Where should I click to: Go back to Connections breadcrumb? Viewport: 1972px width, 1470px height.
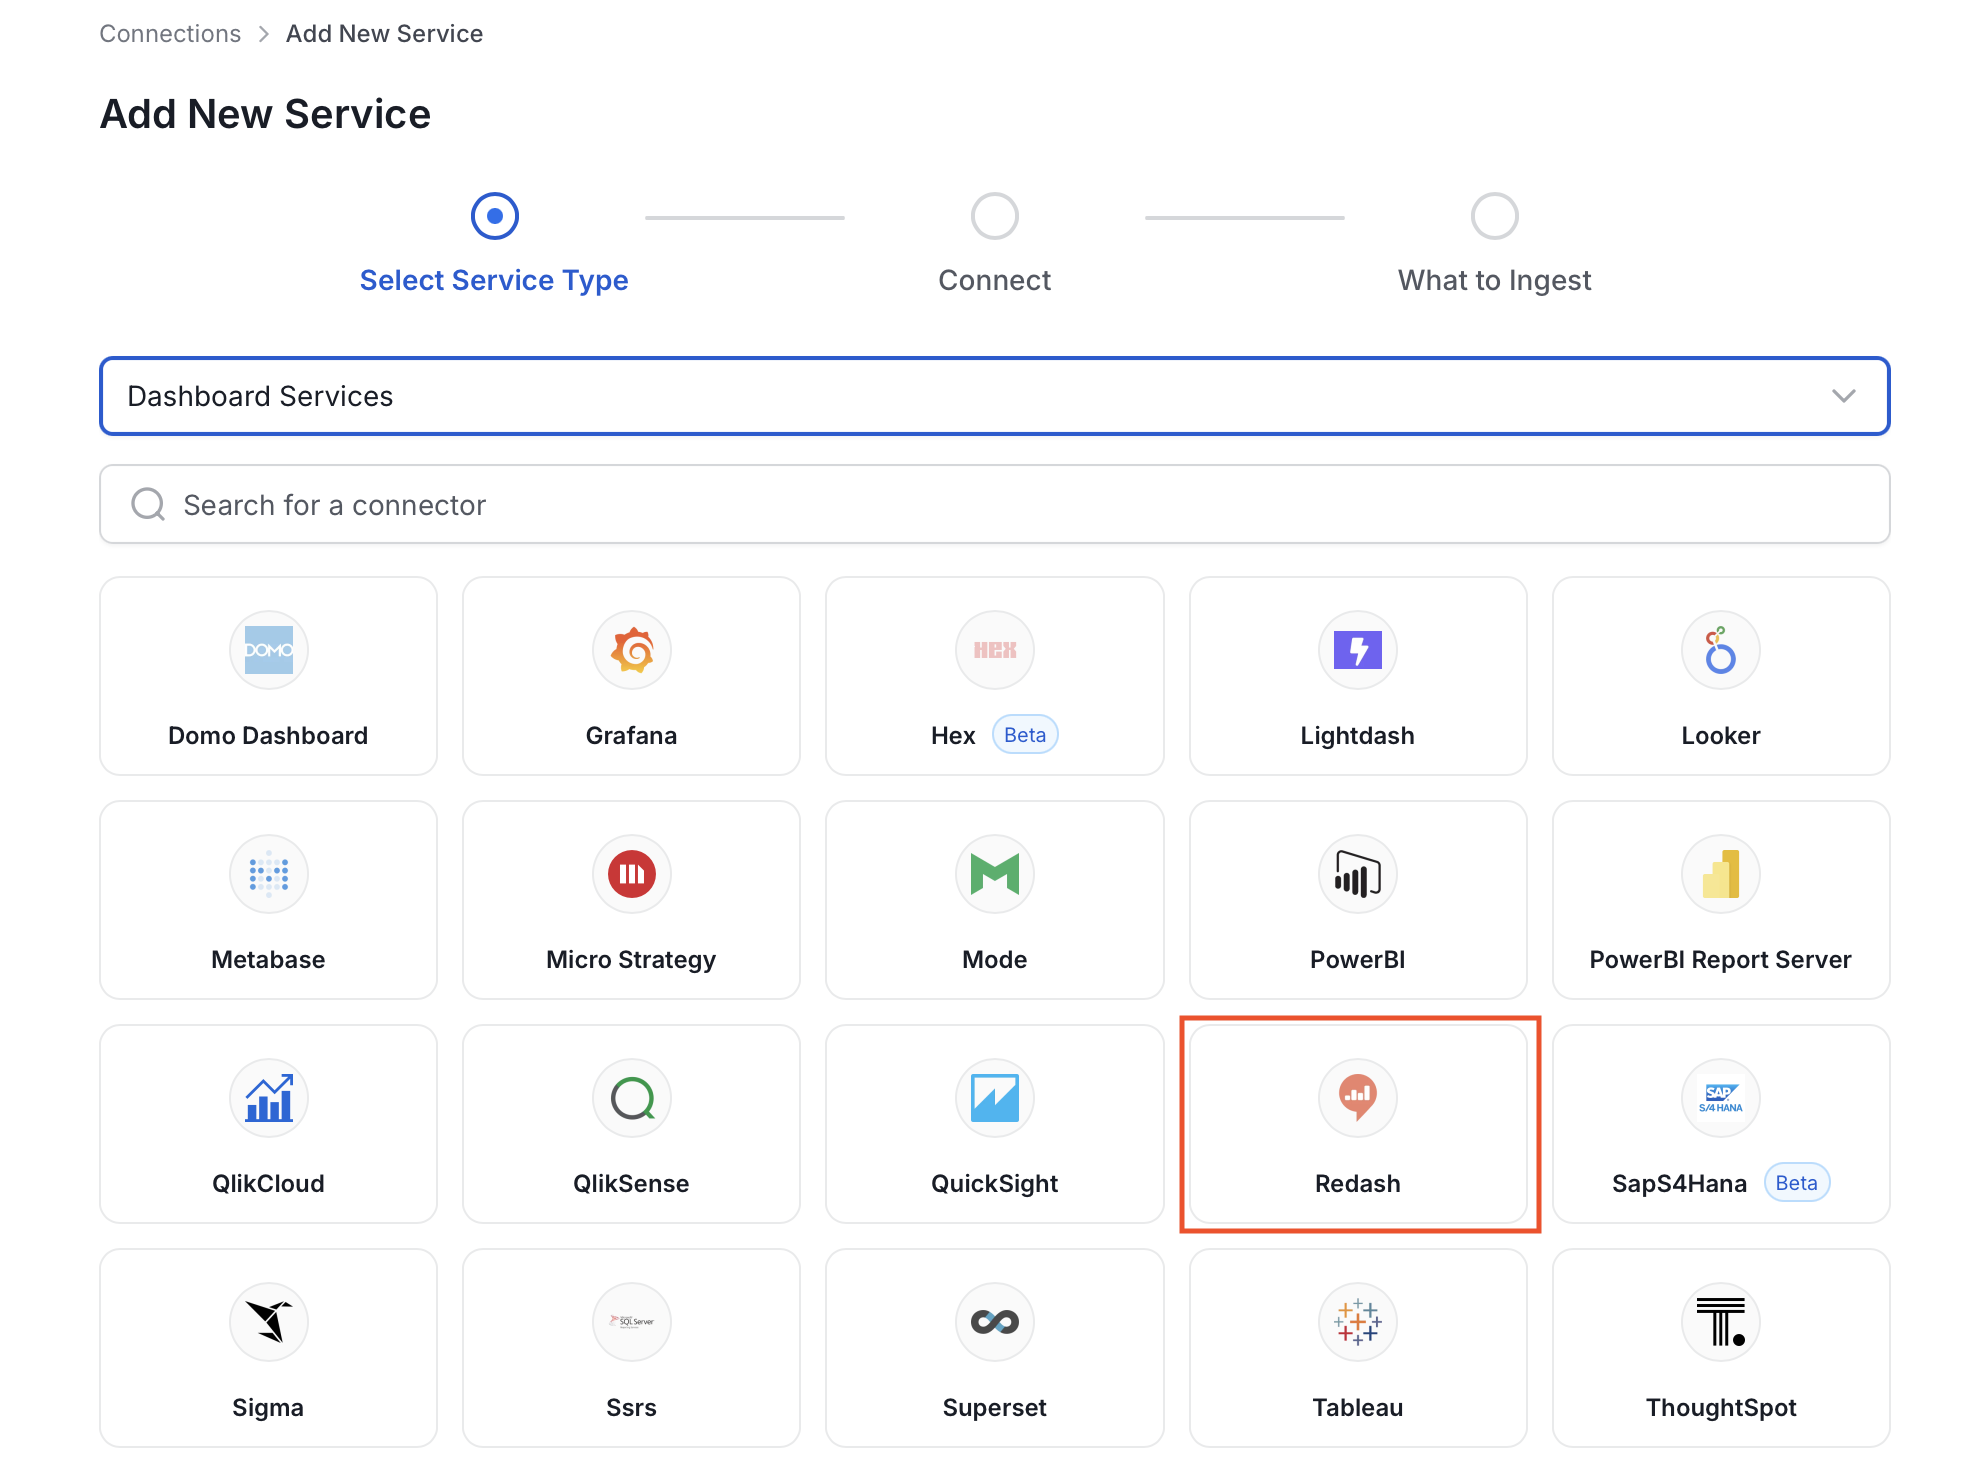(x=170, y=34)
